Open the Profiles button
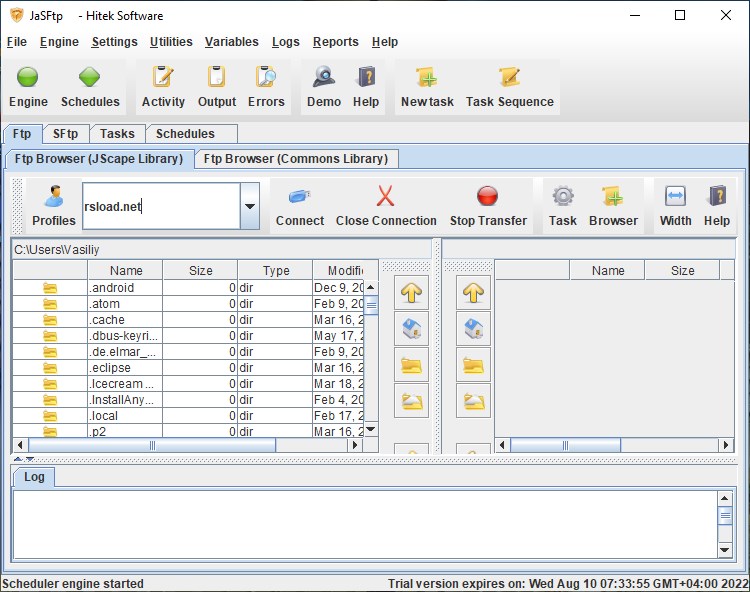The width and height of the screenshot is (750, 592). pos(54,206)
